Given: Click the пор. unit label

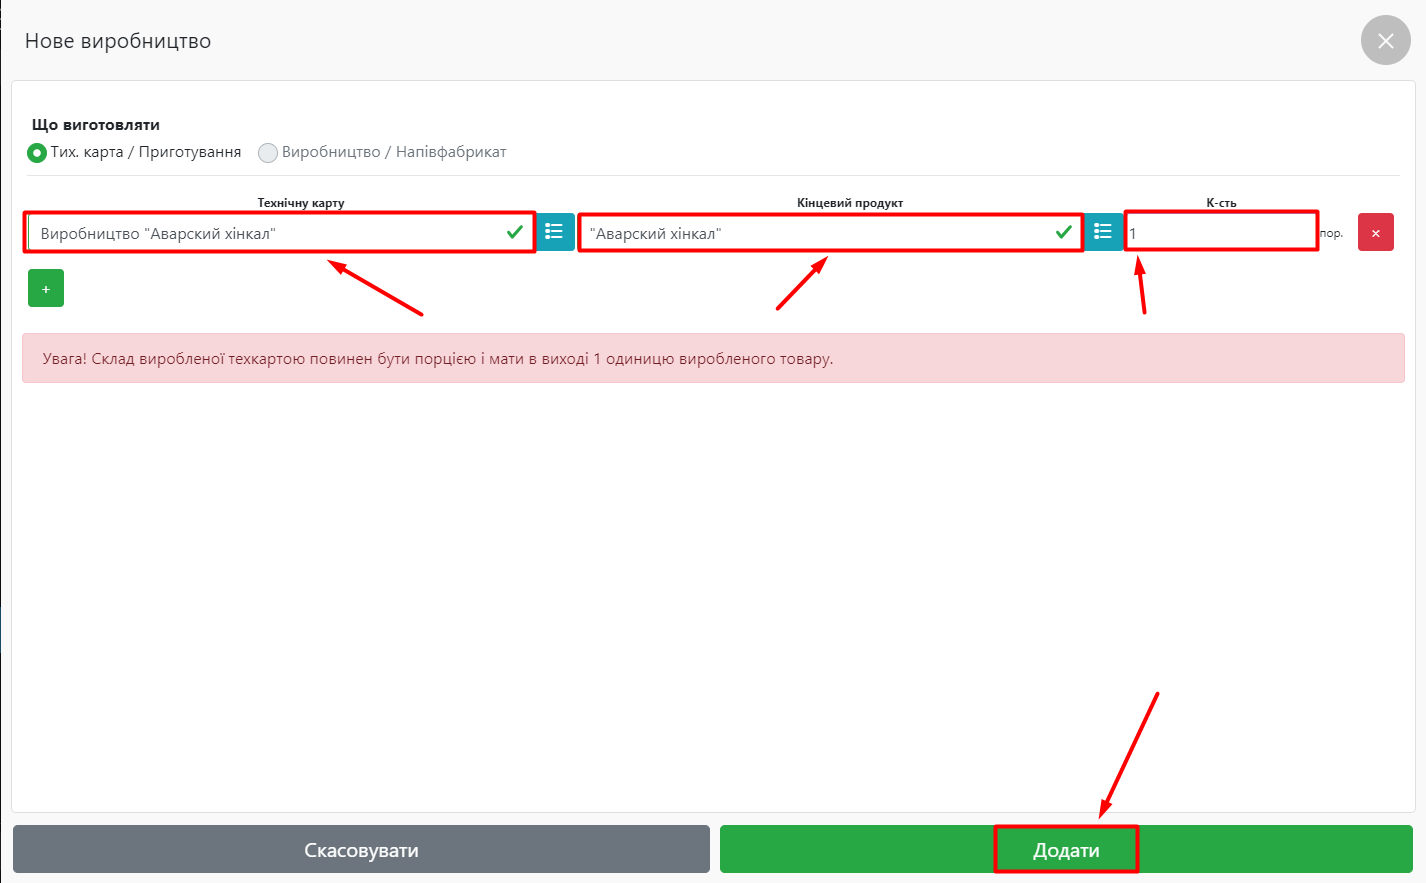Looking at the screenshot, I should pos(1332,233).
